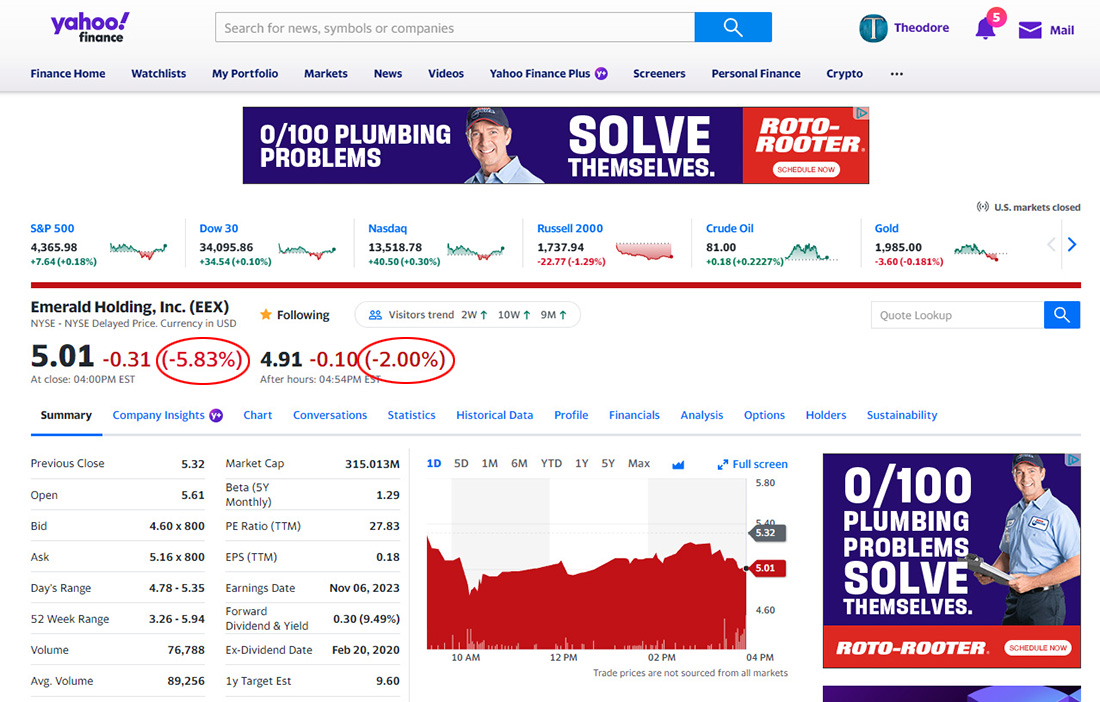Viewport: 1100px width, 702px height.
Task: Open the Markets menu
Action: [326, 74]
